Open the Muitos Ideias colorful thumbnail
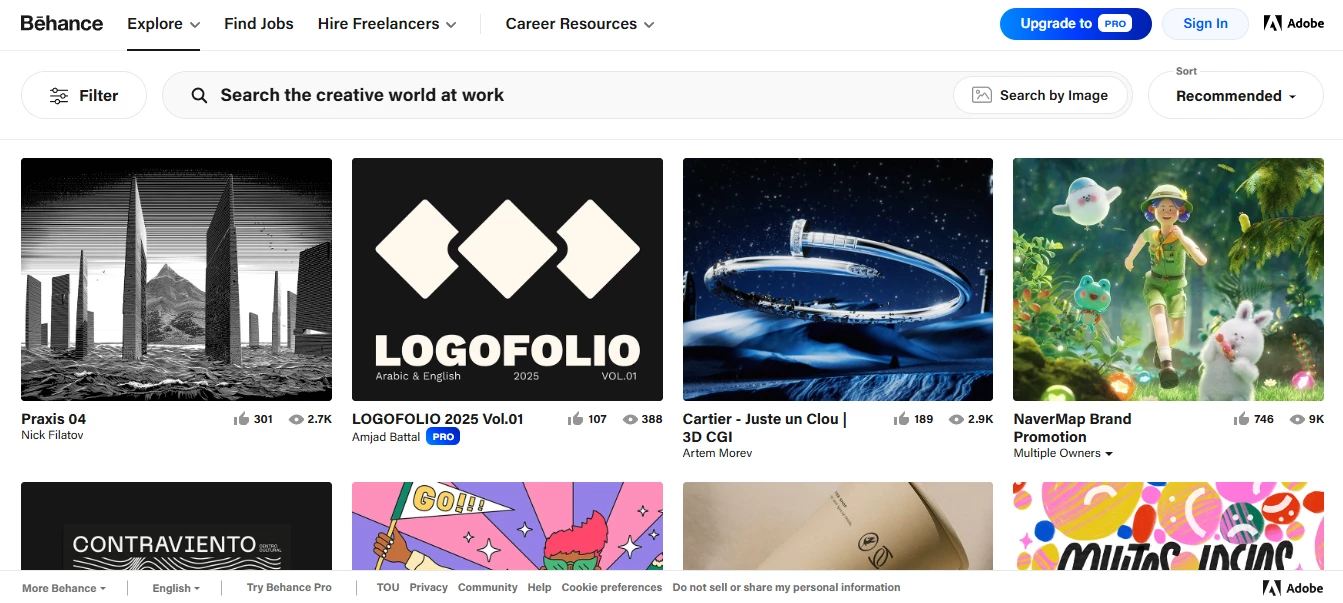 (1168, 526)
